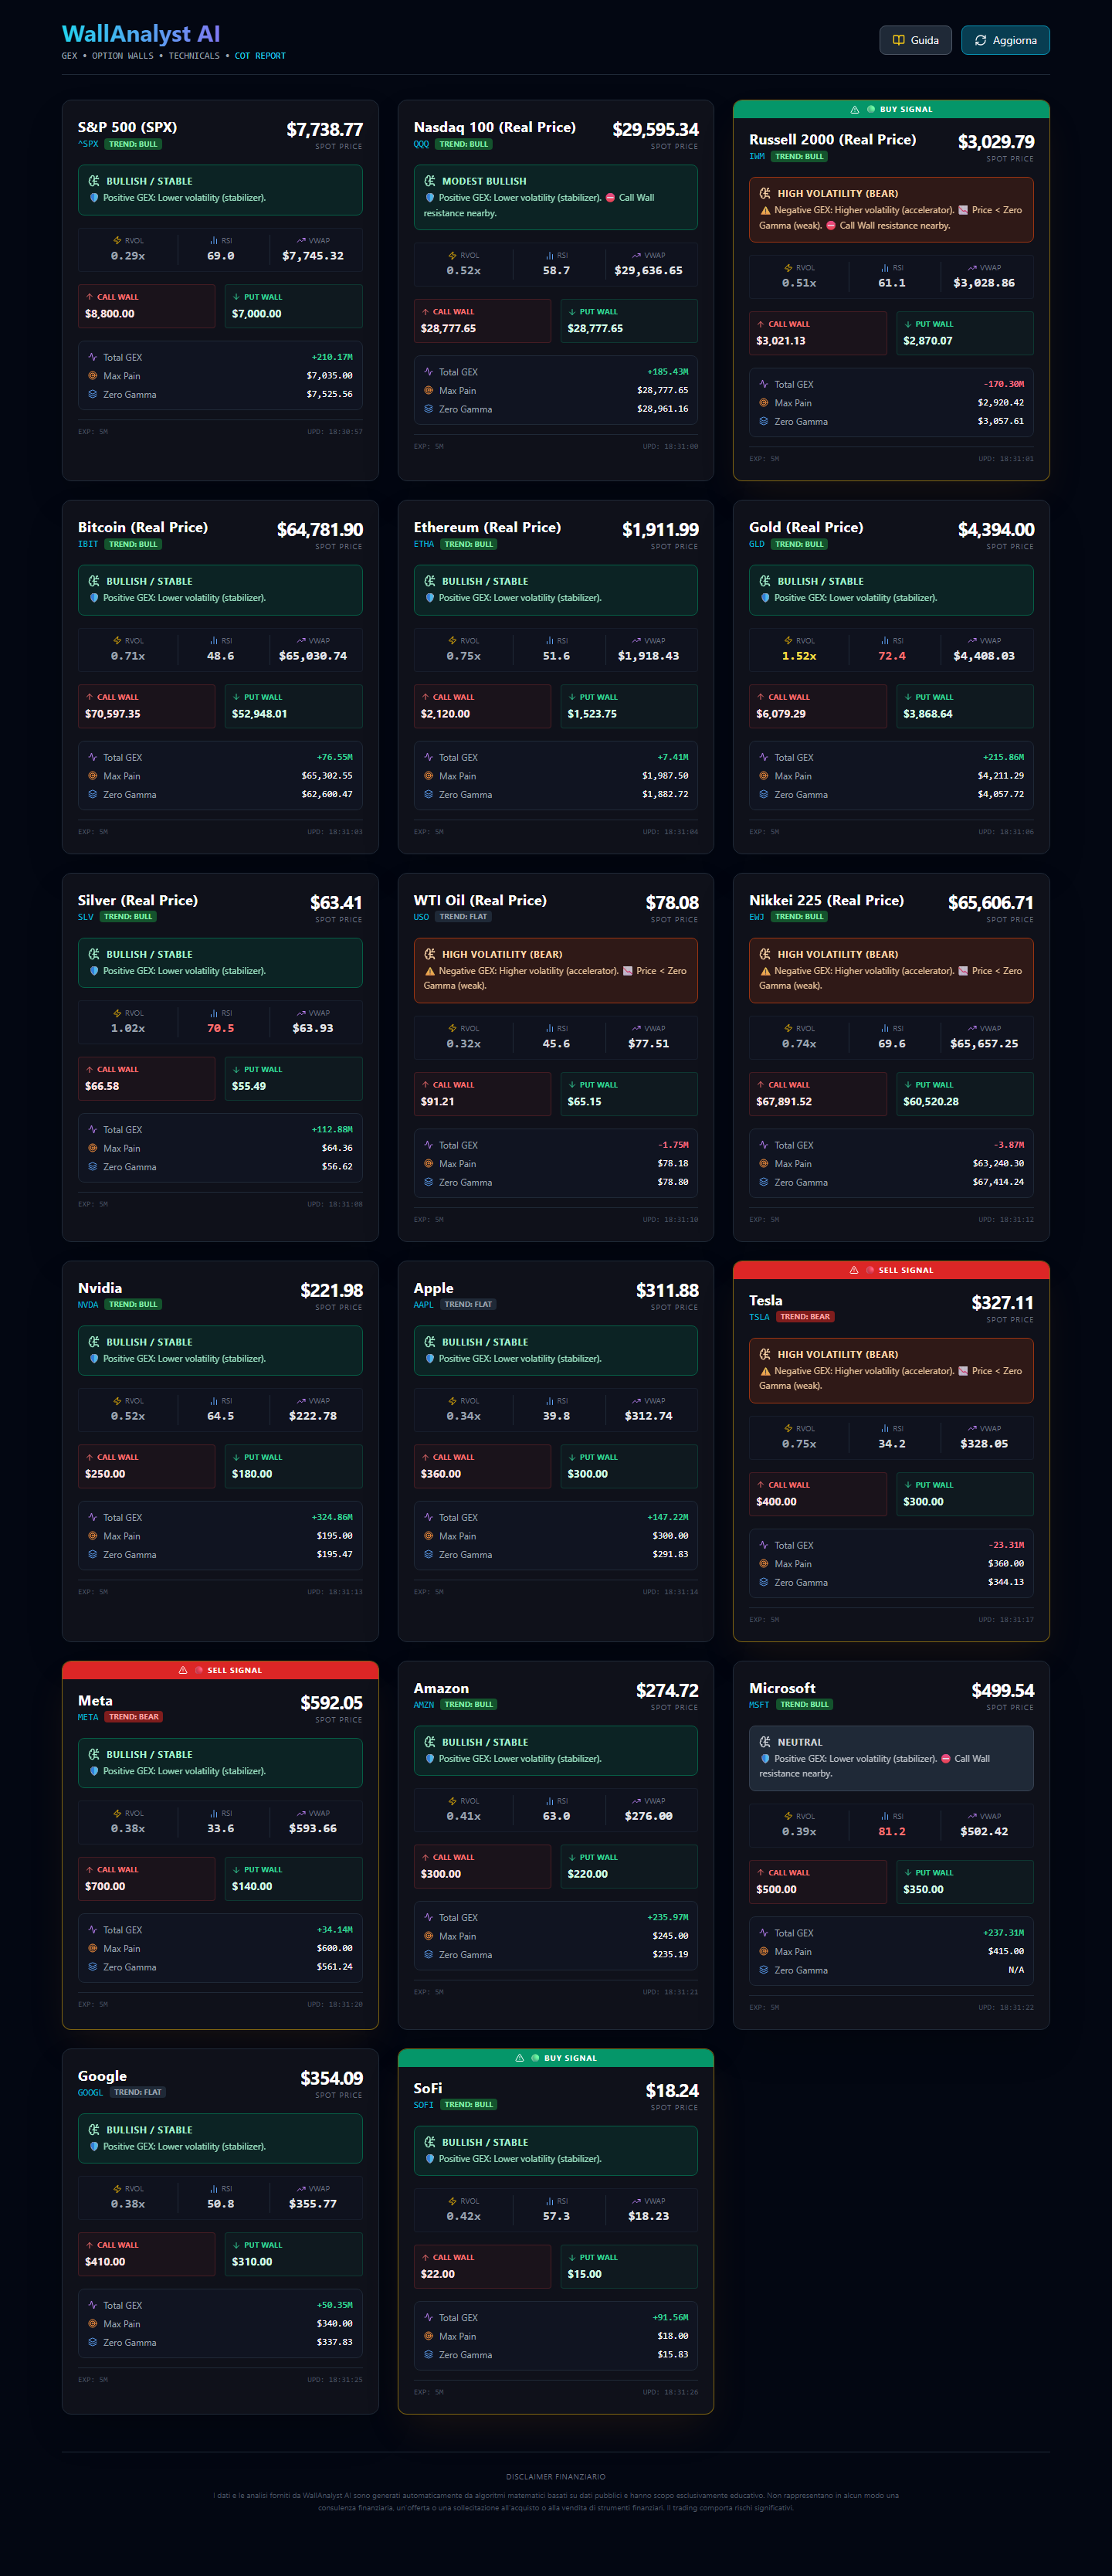Click the IWM ticker label

coord(757,157)
